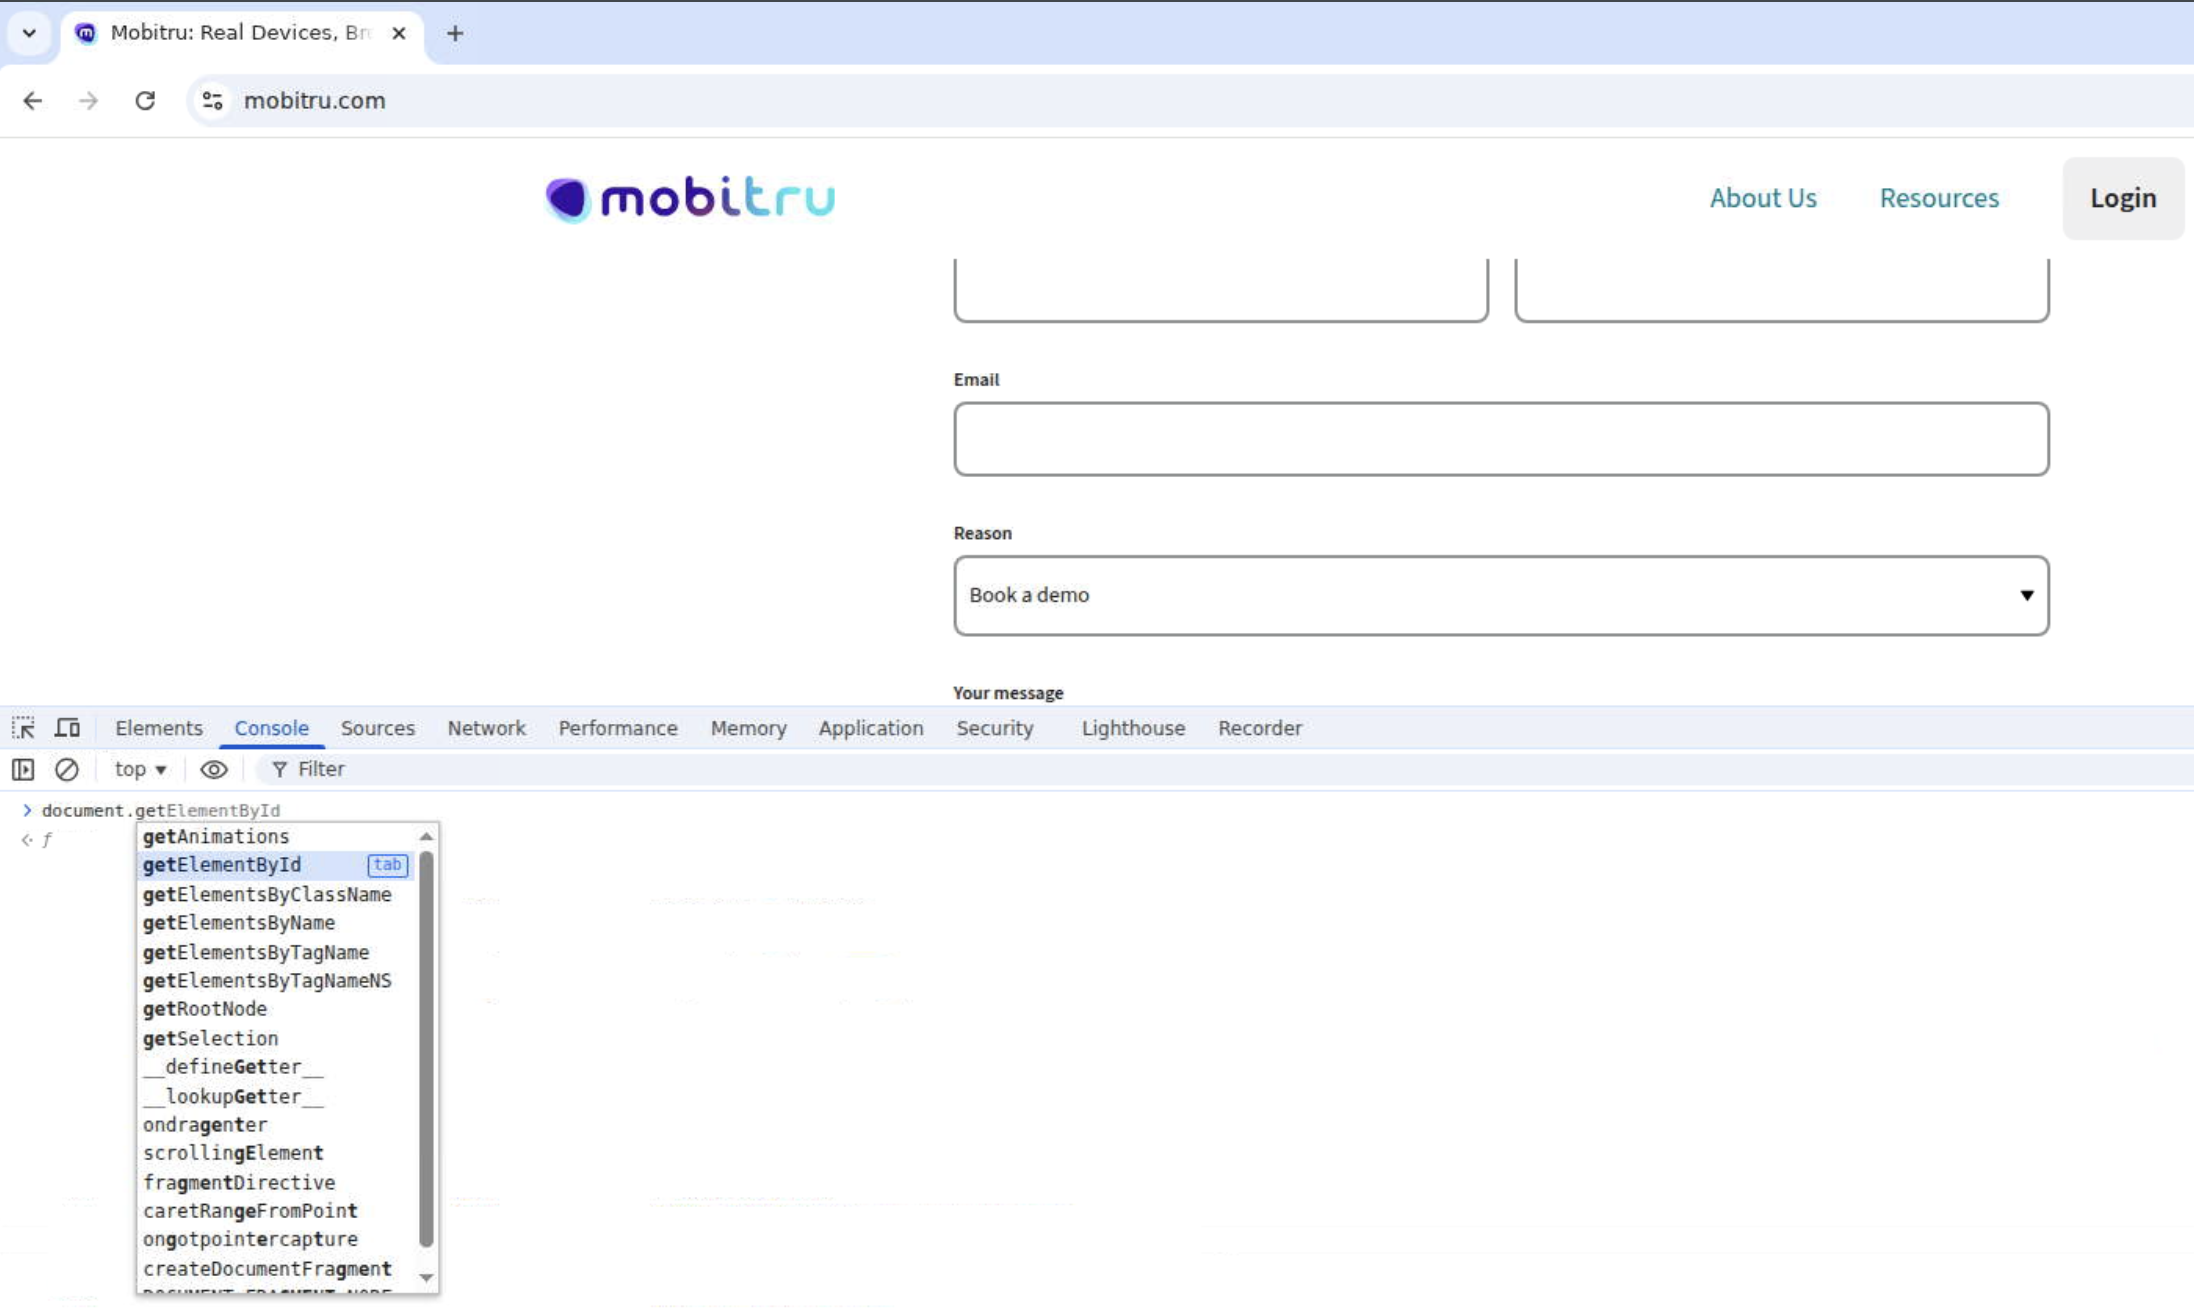Switch to the Elements tab

coord(158,728)
